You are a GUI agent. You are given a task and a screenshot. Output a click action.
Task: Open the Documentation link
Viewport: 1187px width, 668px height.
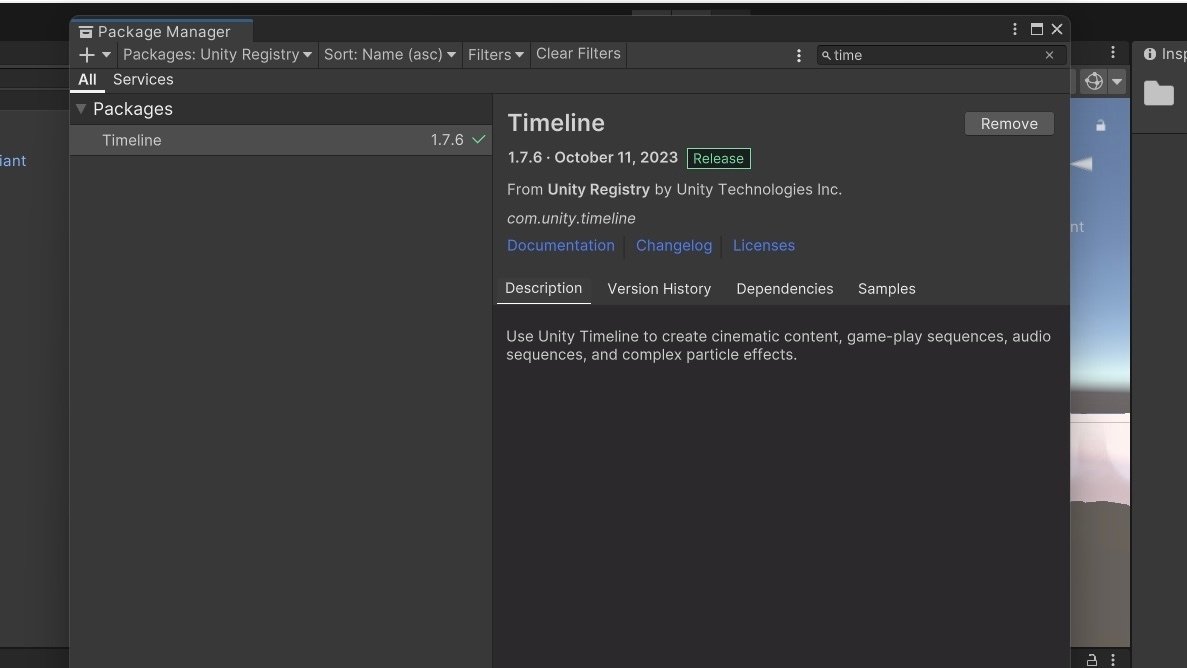click(561, 245)
